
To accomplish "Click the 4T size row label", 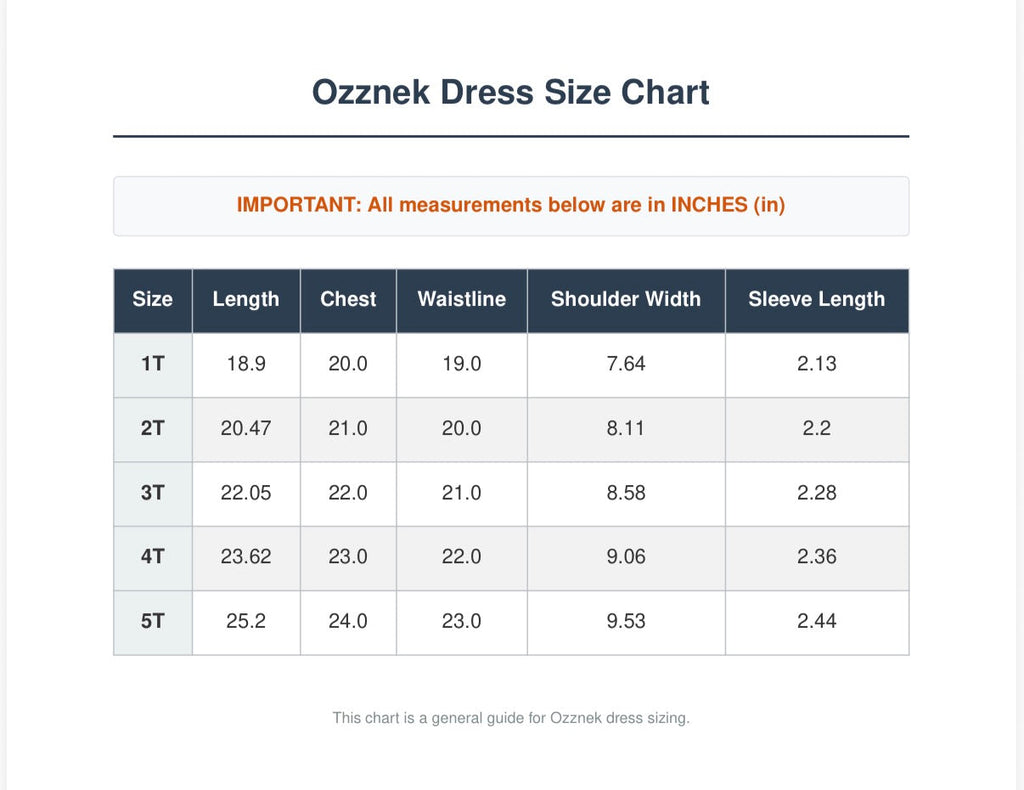I will pyautogui.click(x=153, y=558).
